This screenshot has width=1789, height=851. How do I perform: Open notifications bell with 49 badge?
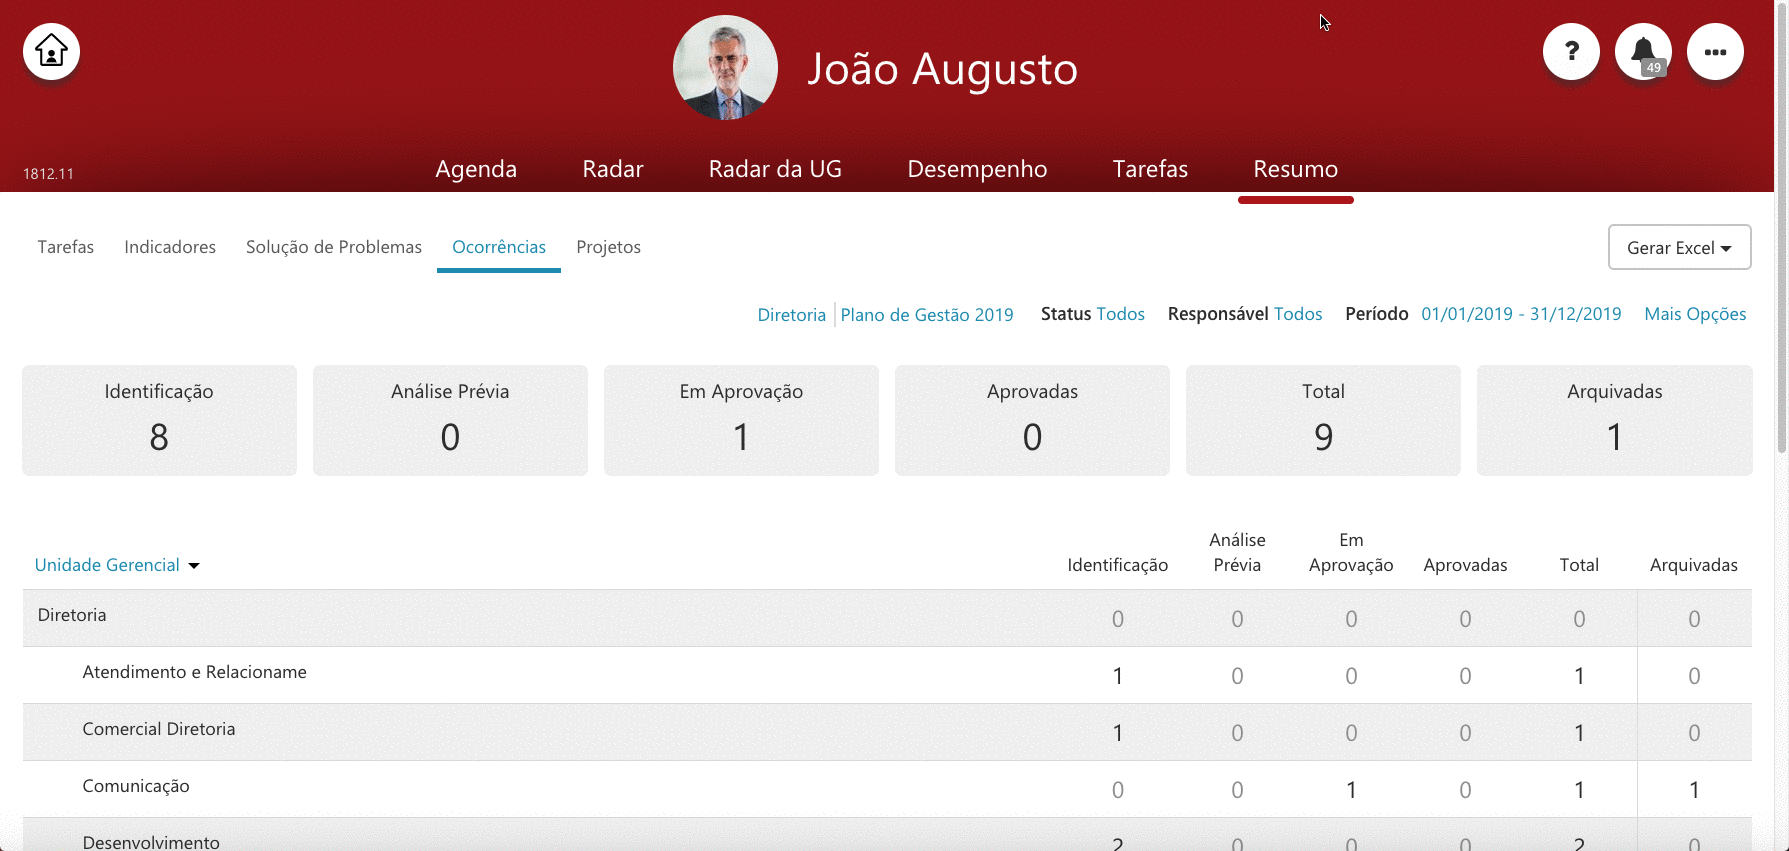point(1643,51)
